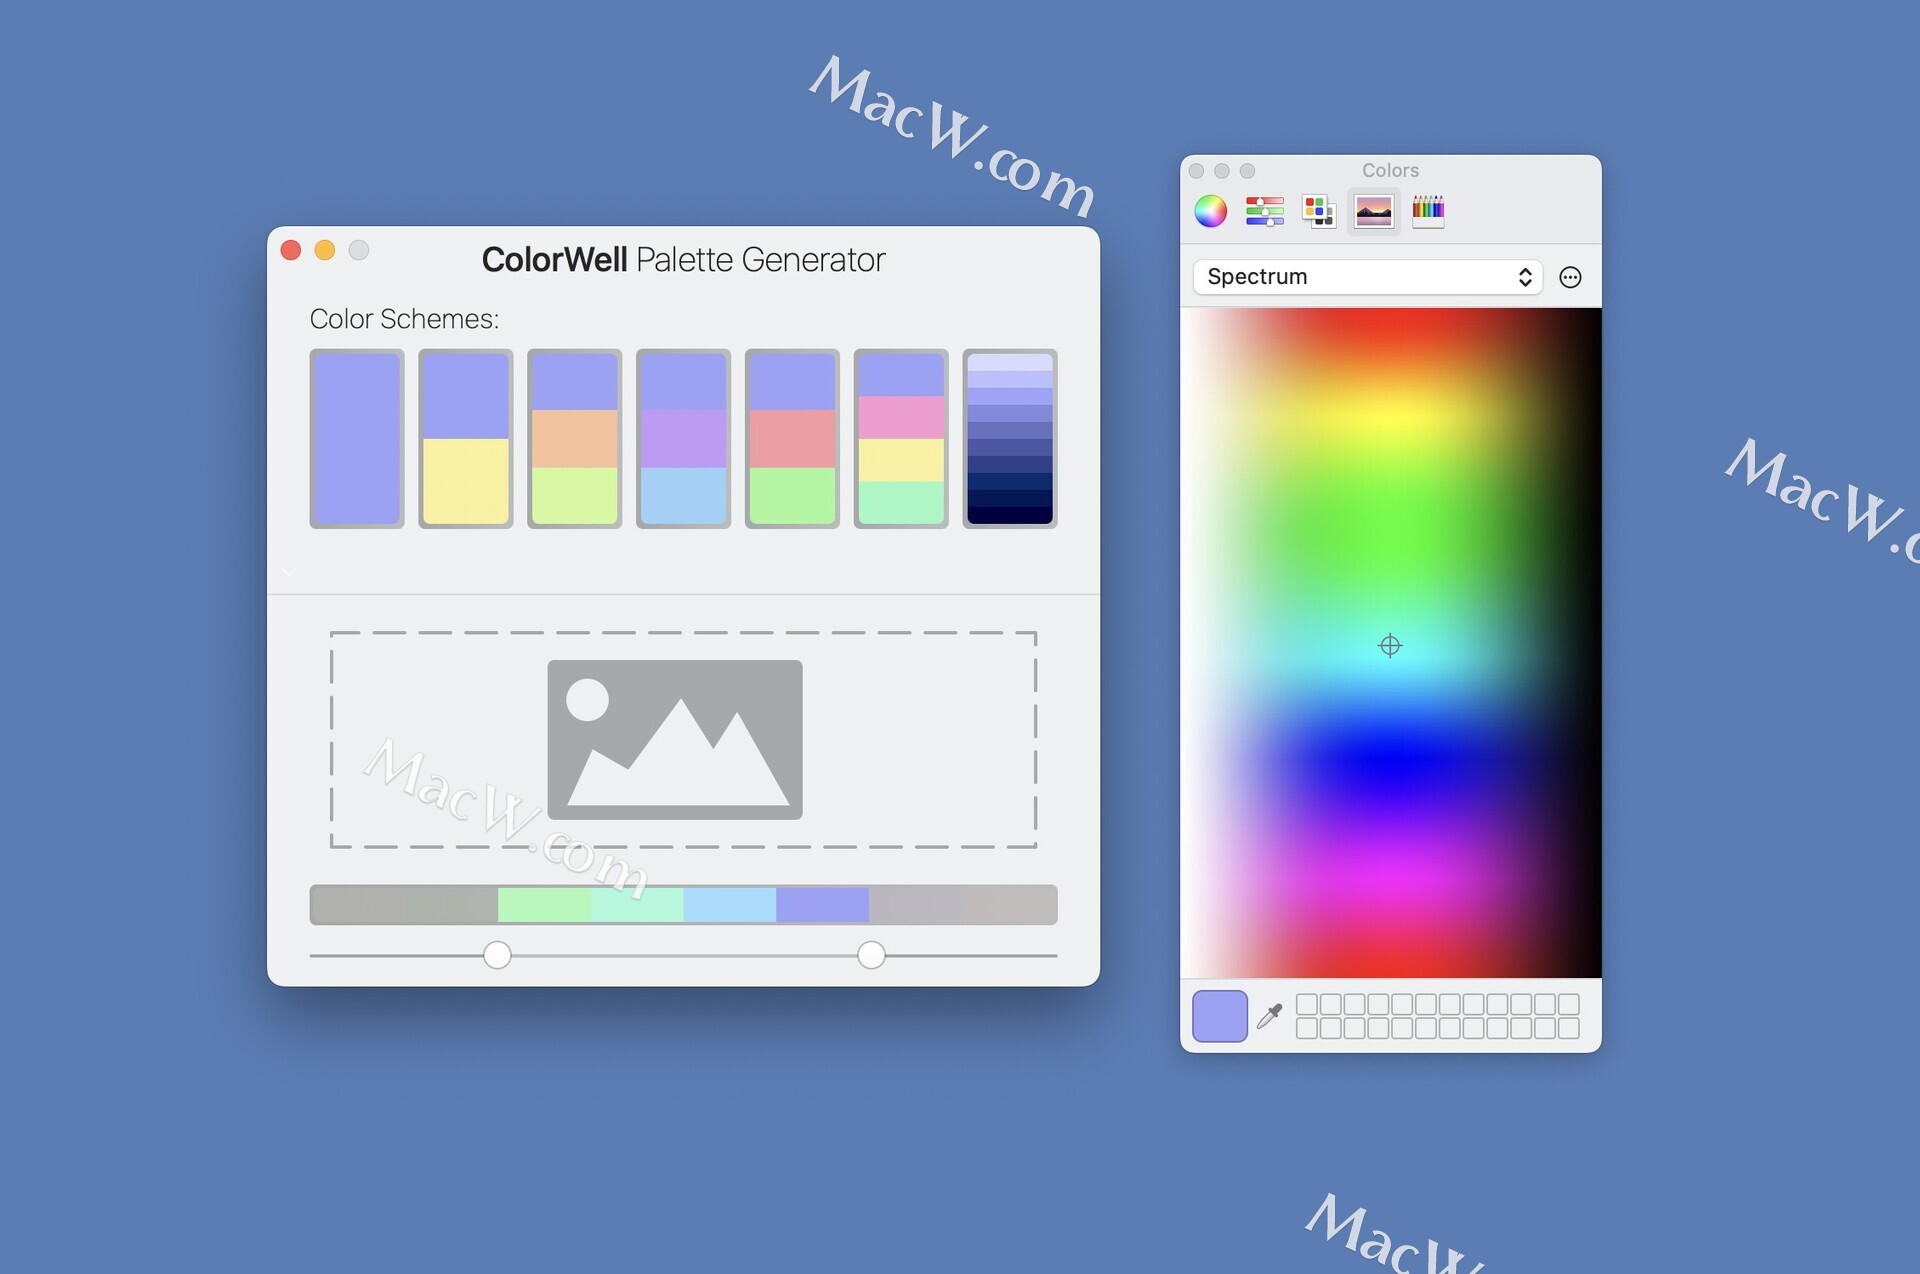This screenshot has height=1274, width=1920.
Task: Switch to color sliders mode
Action: [1264, 211]
